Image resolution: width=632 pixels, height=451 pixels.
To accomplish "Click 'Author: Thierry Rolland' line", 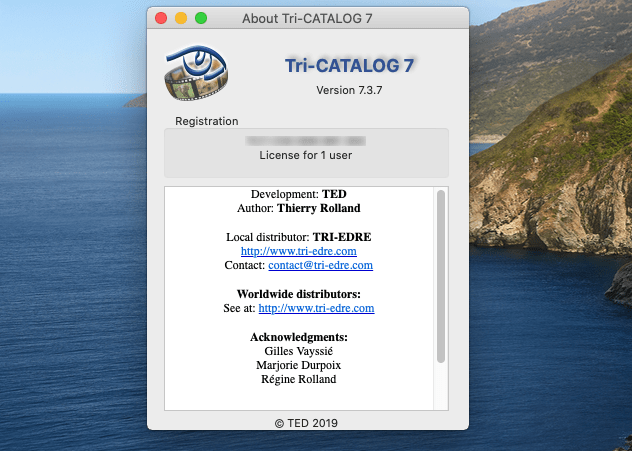I will click(x=299, y=208).
